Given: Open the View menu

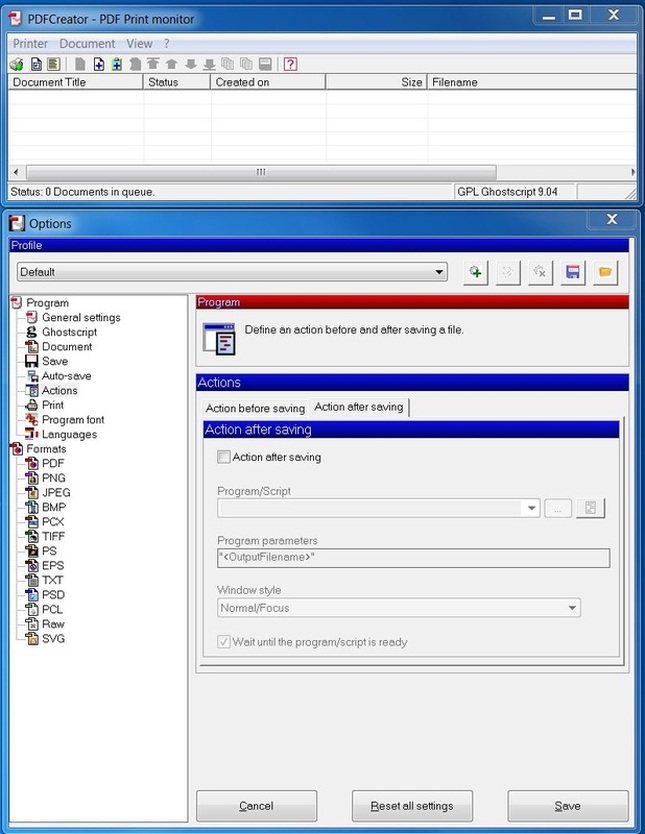Looking at the screenshot, I should click(x=139, y=44).
